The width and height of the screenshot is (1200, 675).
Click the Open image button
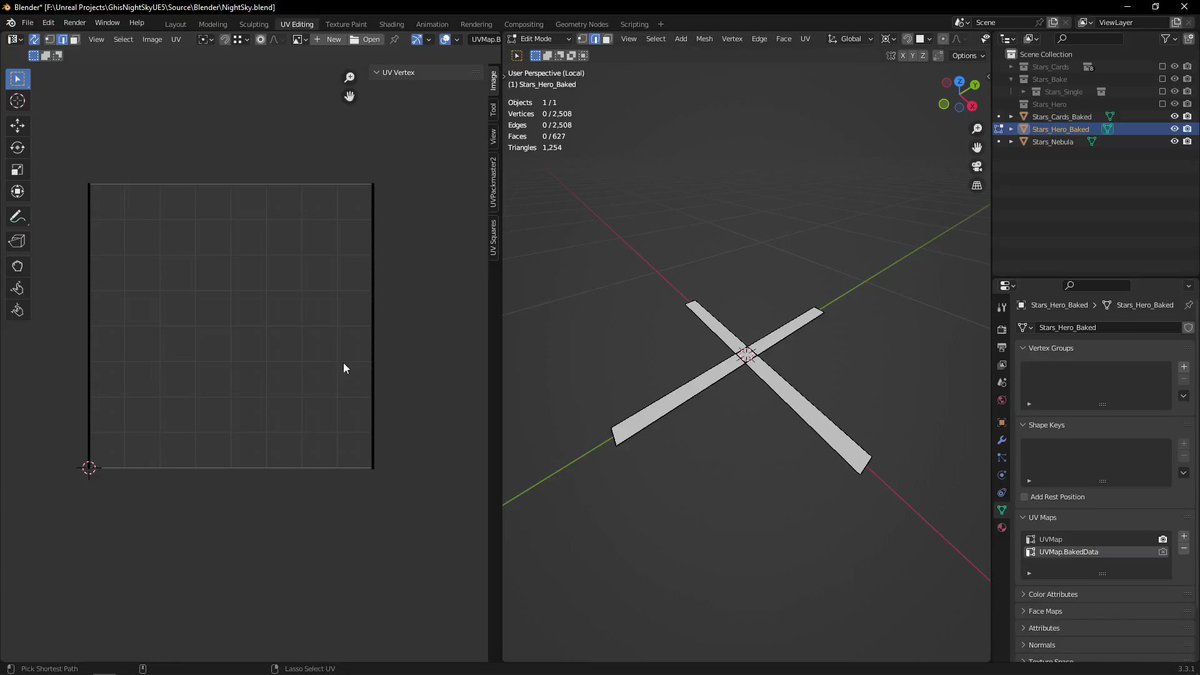coord(365,39)
